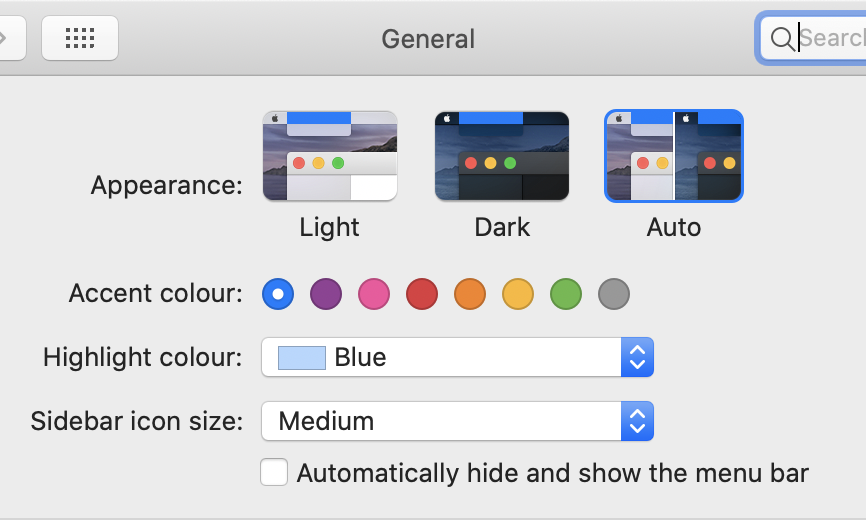Click the Highlight colour dropdown arrows

click(637, 357)
